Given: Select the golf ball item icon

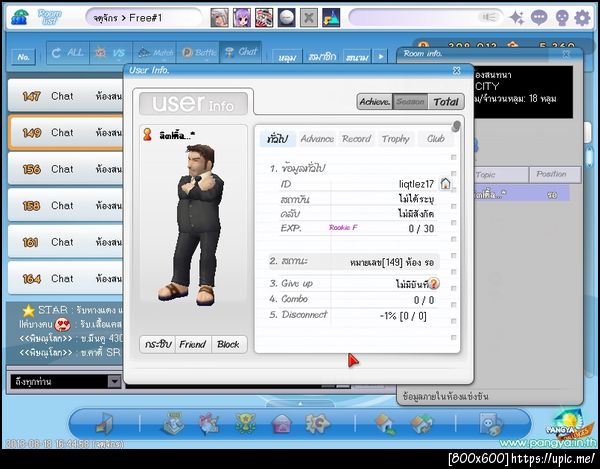Looking at the screenshot, I should tap(286, 18).
